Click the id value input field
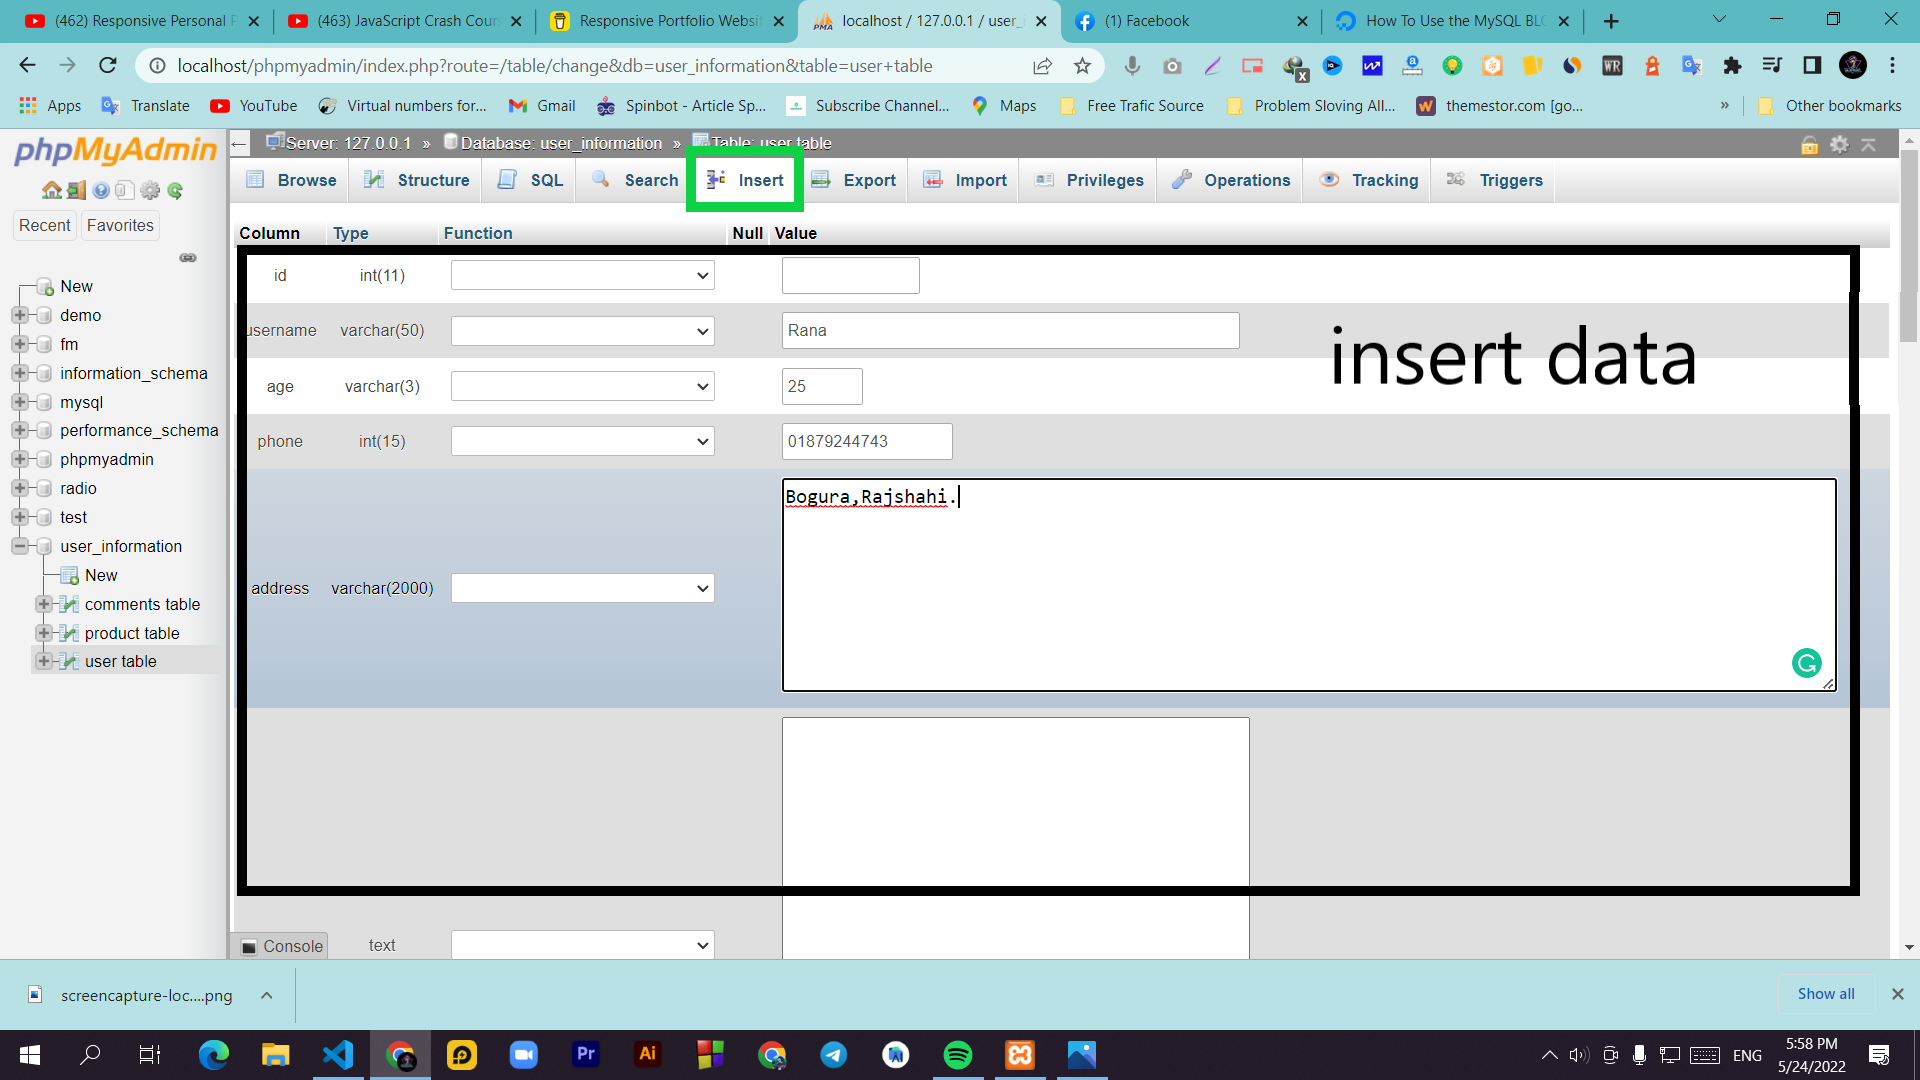This screenshot has width=1920, height=1080. pos(850,276)
